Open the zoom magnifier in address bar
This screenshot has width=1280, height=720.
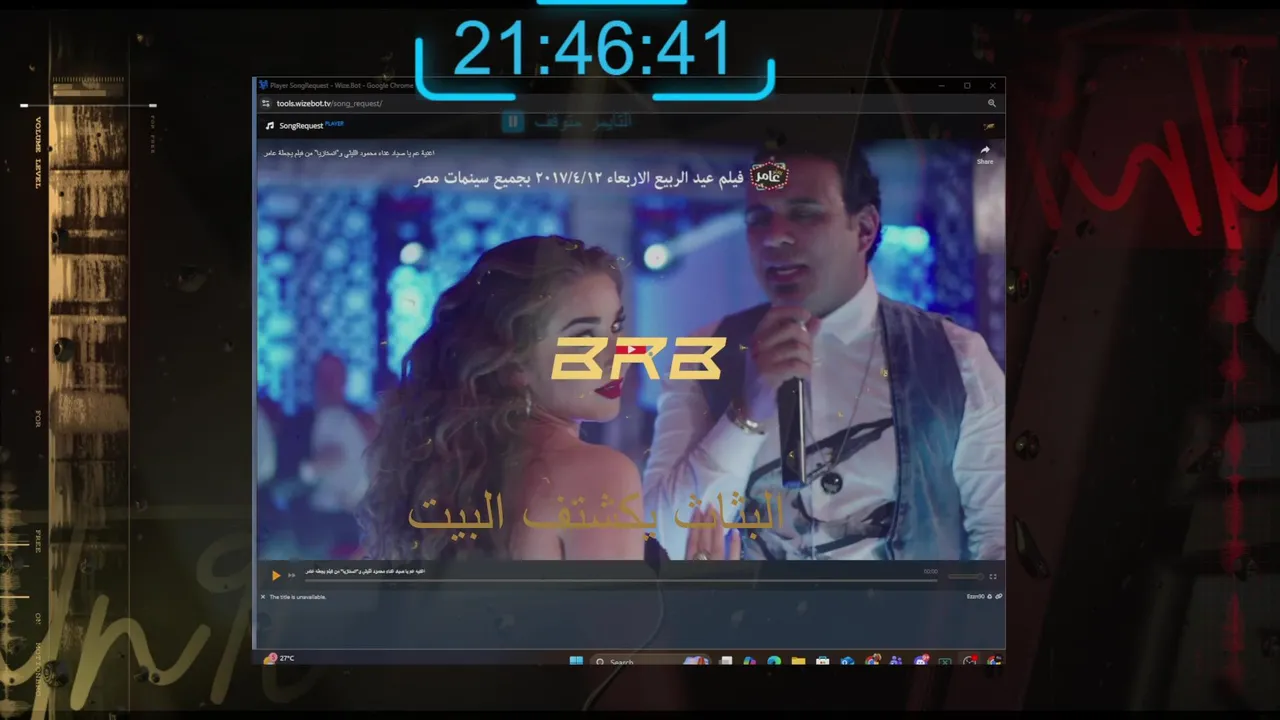click(x=992, y=103)
